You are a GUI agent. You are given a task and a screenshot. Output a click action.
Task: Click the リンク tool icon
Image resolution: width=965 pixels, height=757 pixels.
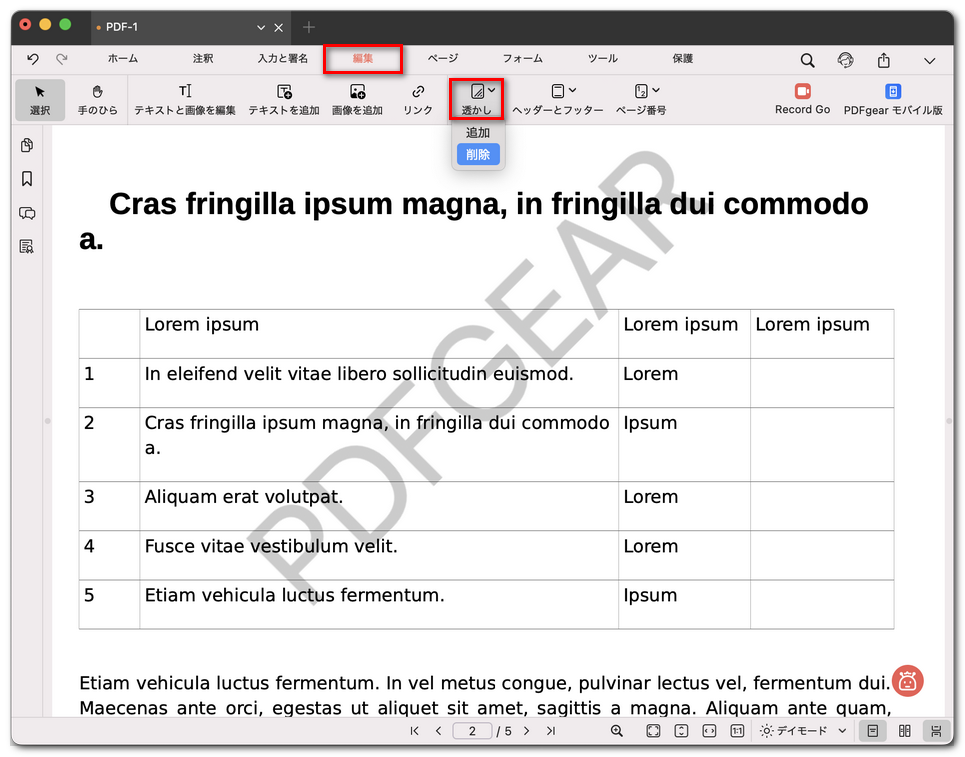coord(418,92)
